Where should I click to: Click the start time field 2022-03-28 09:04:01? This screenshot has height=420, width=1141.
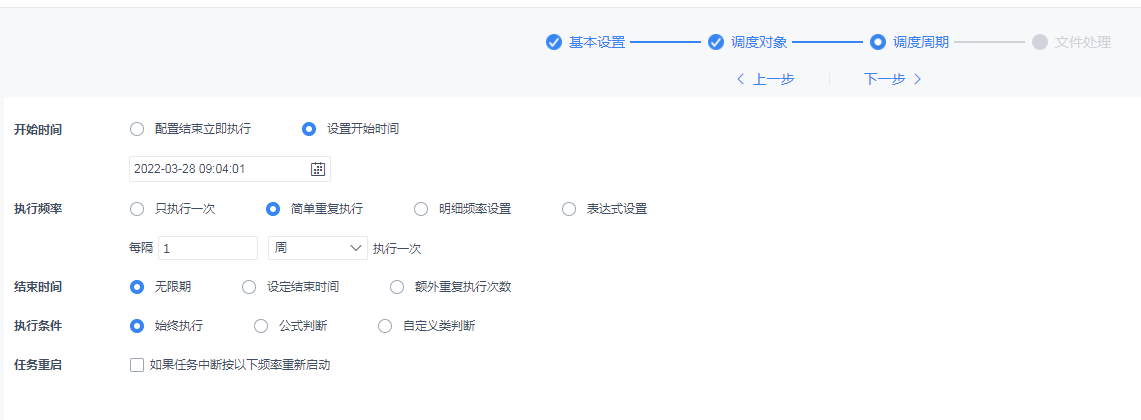click(230, 169)
